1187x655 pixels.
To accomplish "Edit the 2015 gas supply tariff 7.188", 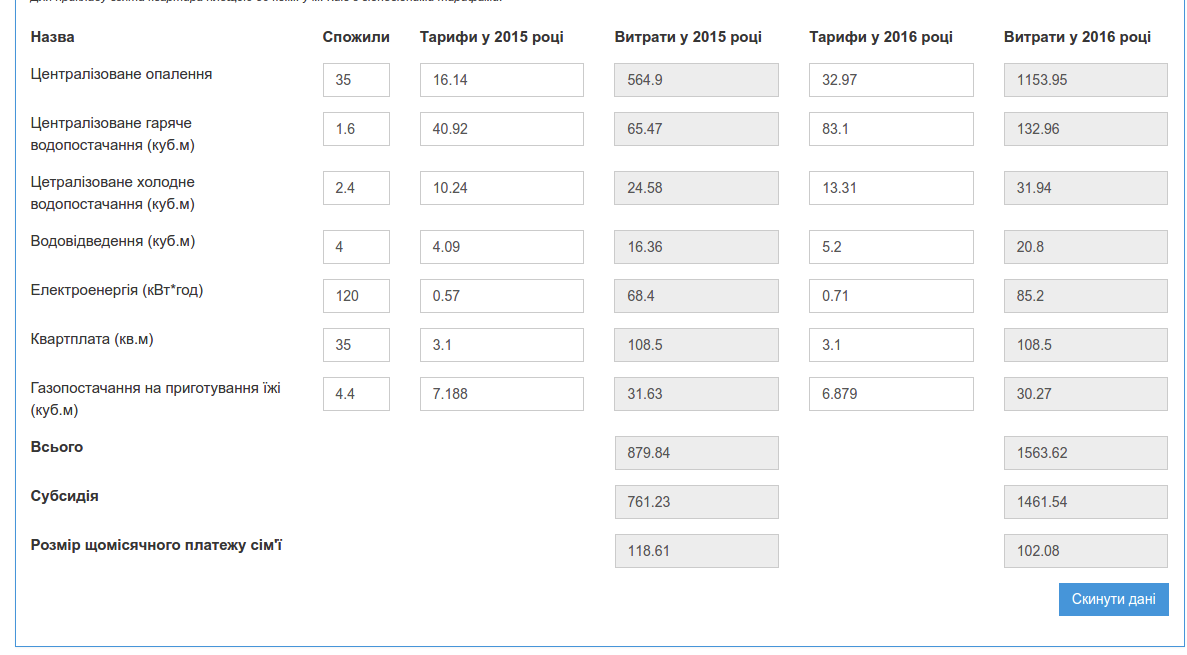I will (501, 394).
